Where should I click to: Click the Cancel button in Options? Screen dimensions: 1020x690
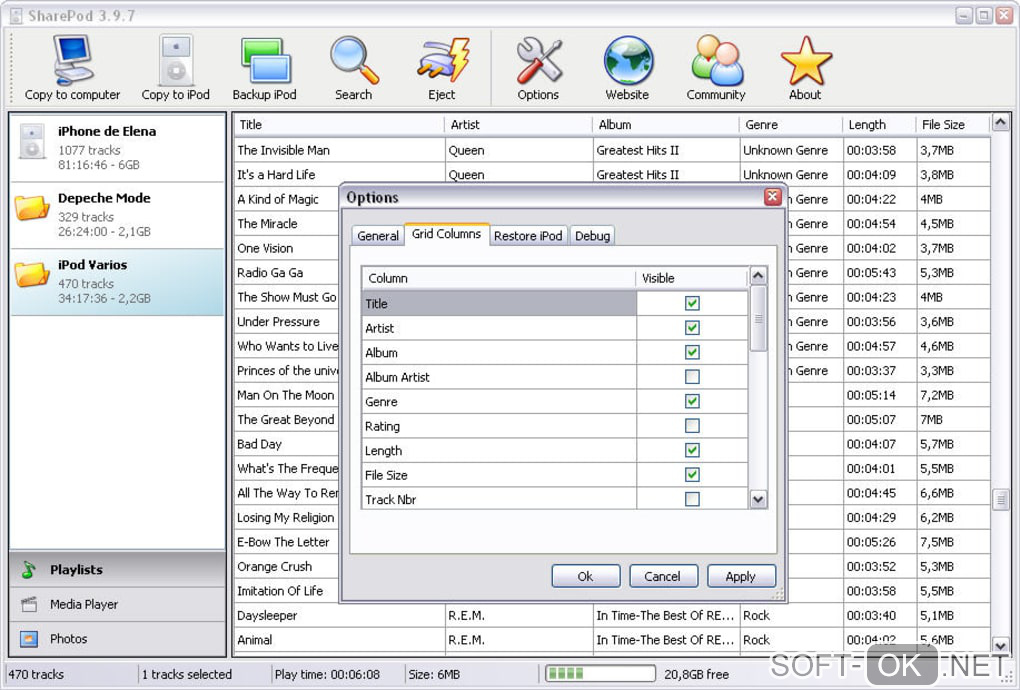(662, 576)
